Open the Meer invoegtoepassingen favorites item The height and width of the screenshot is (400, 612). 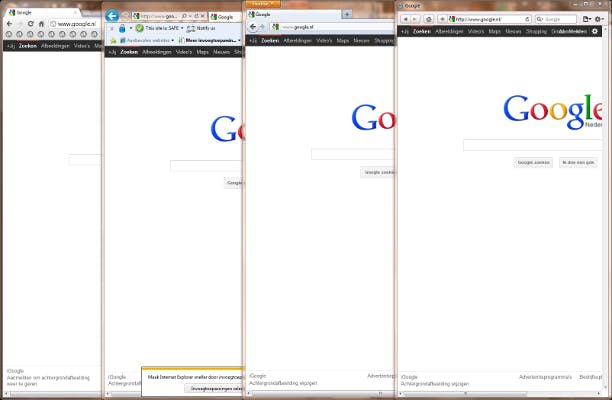tap(209, 41)
